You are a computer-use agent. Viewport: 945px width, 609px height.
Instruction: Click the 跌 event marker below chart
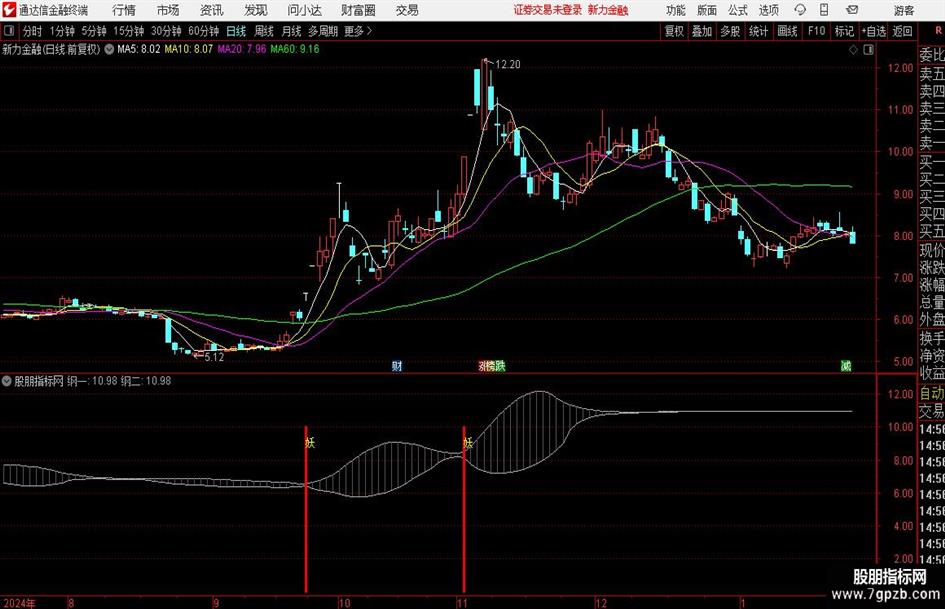[500, 365]
